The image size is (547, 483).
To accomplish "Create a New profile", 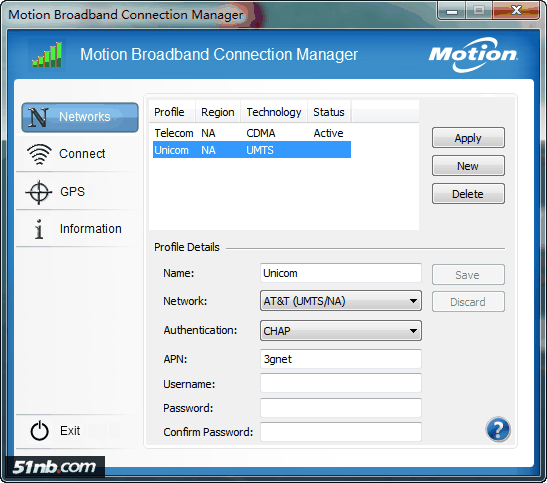I will point(468,166).
